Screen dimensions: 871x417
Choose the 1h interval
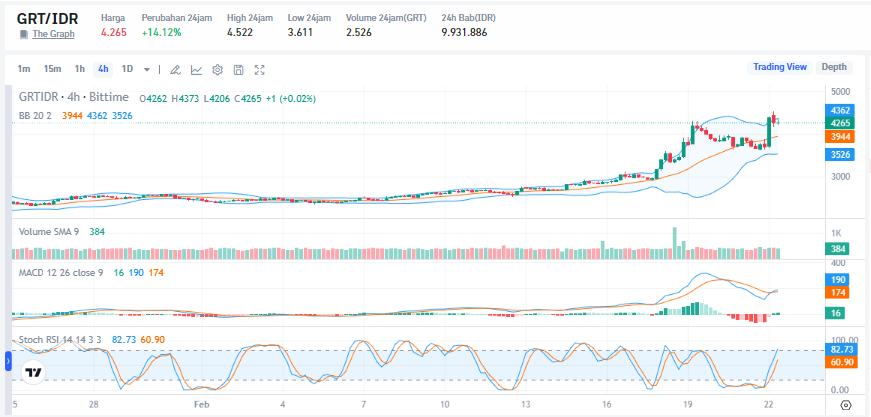79,69
